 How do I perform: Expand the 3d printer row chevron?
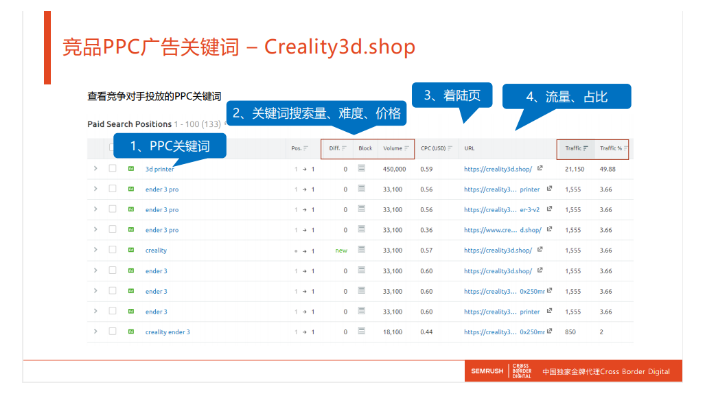pos(95,169)
